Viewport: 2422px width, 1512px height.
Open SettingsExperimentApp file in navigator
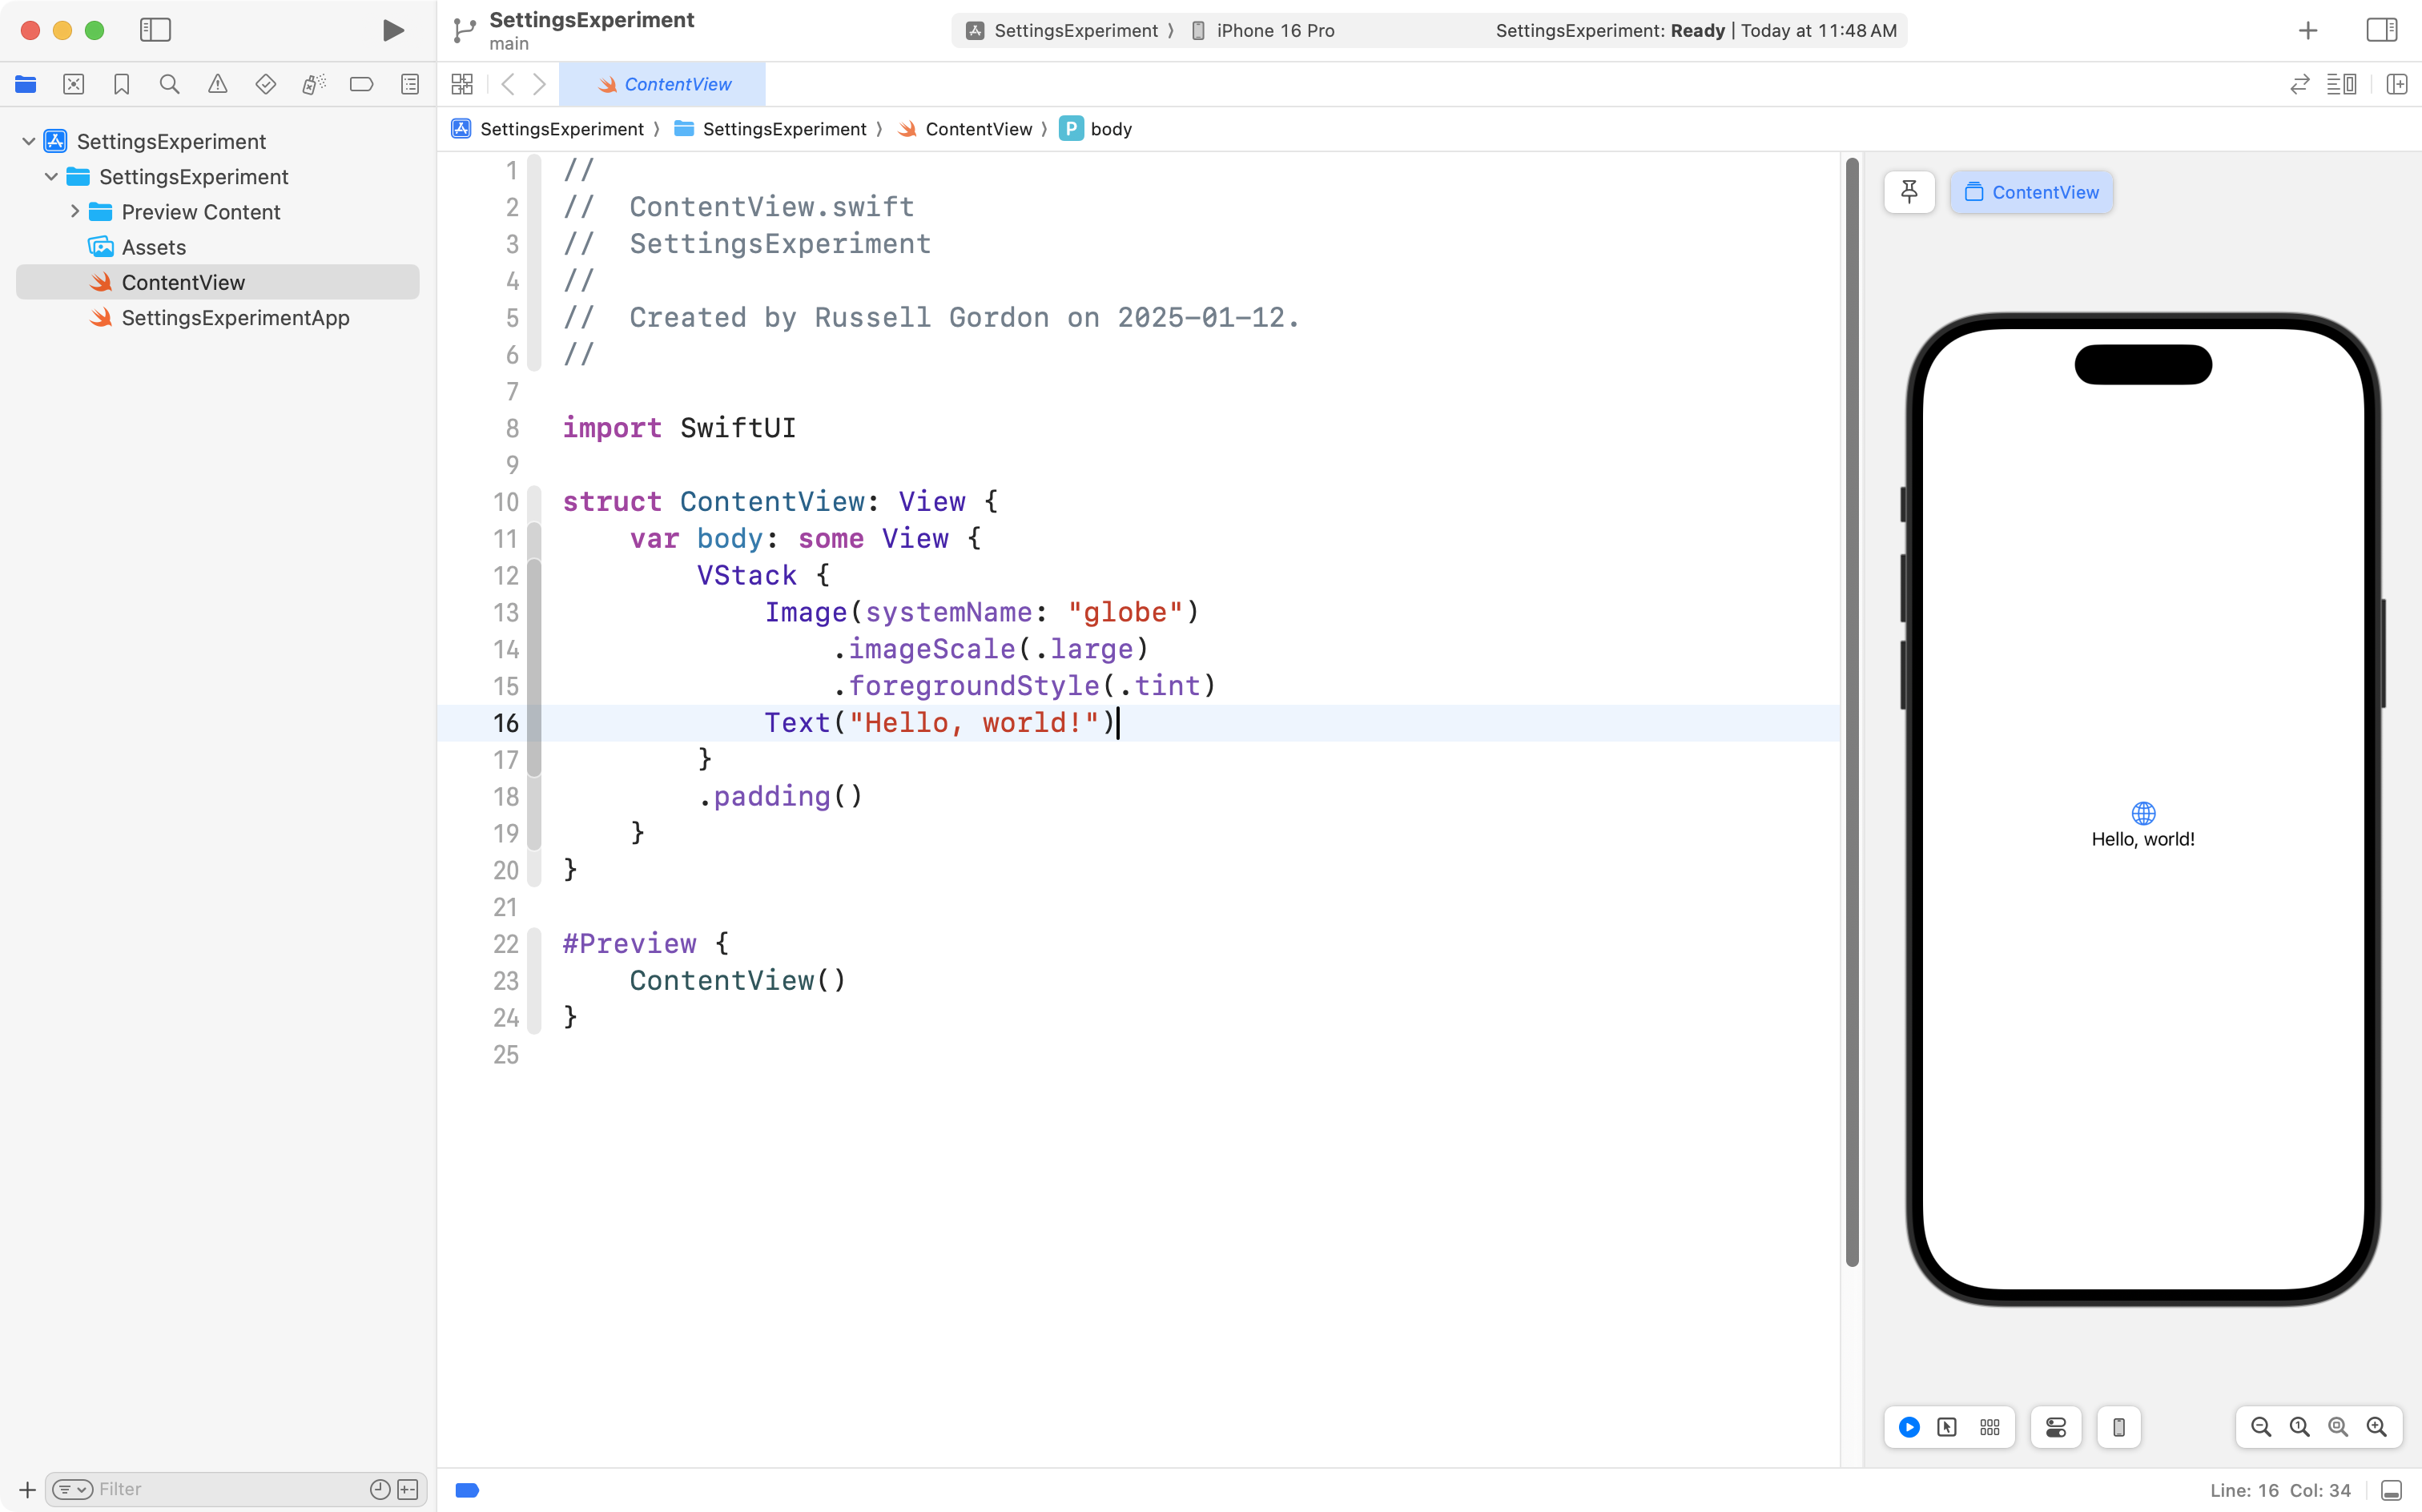(x=235, y=318)
